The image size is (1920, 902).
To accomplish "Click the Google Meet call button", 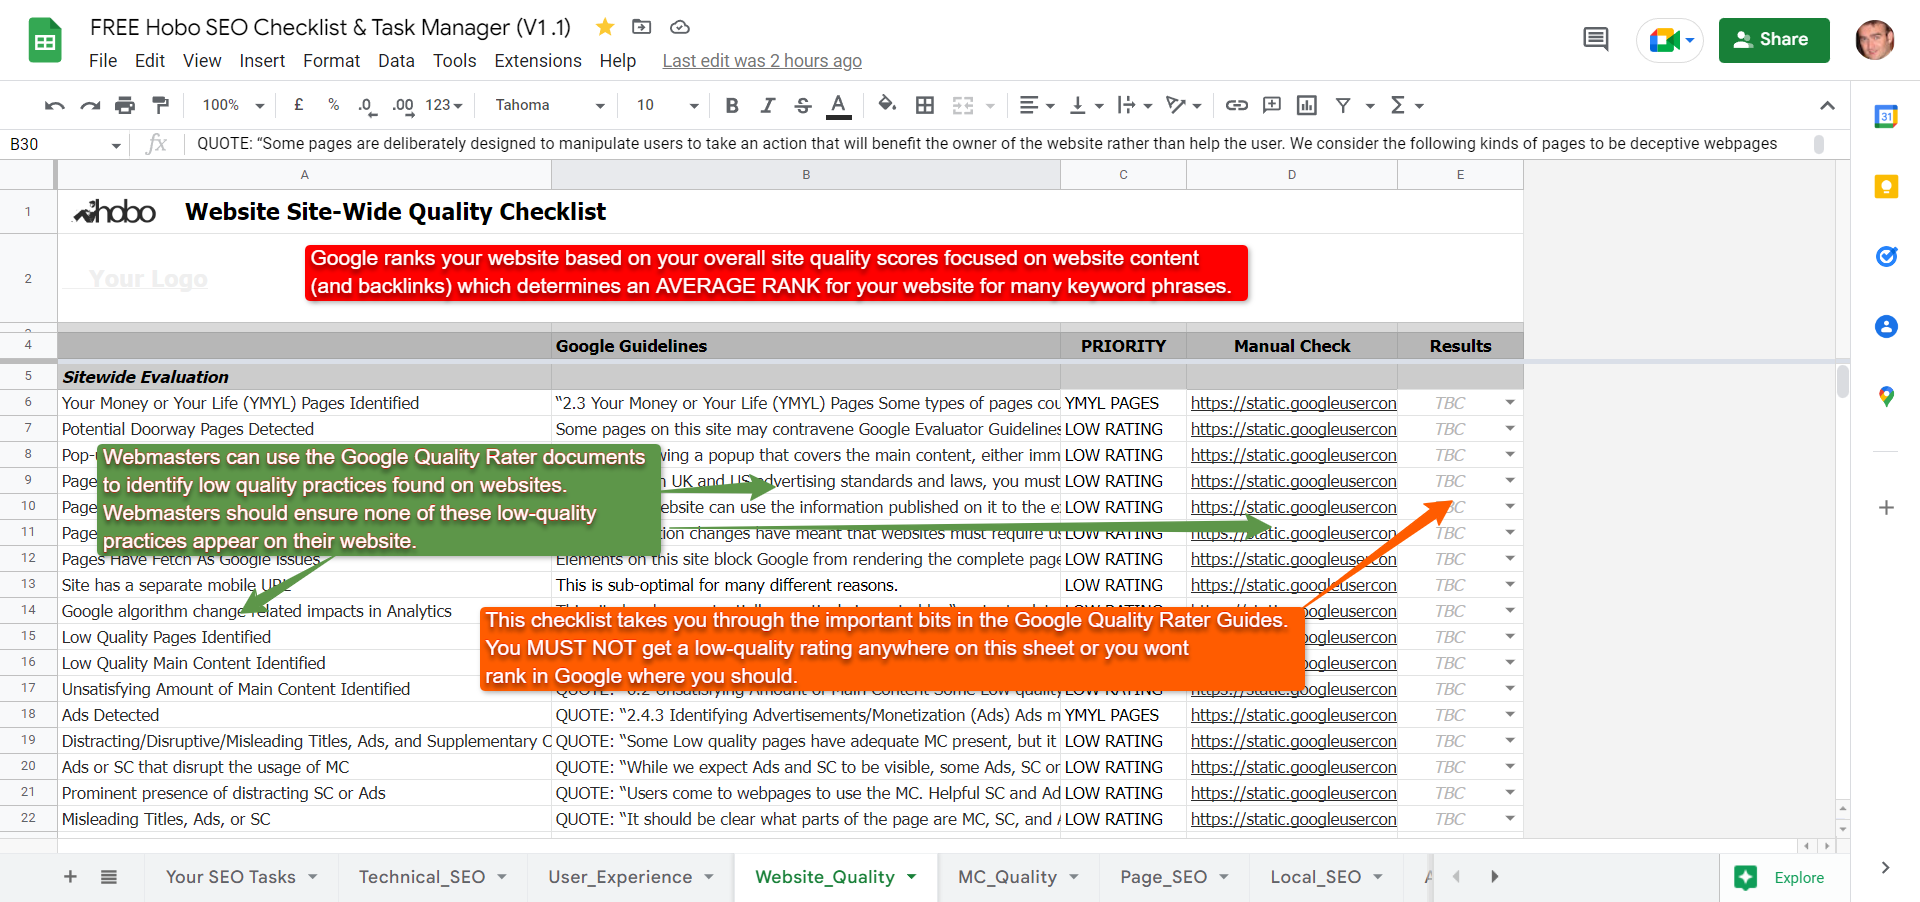I will point(1670,40).
